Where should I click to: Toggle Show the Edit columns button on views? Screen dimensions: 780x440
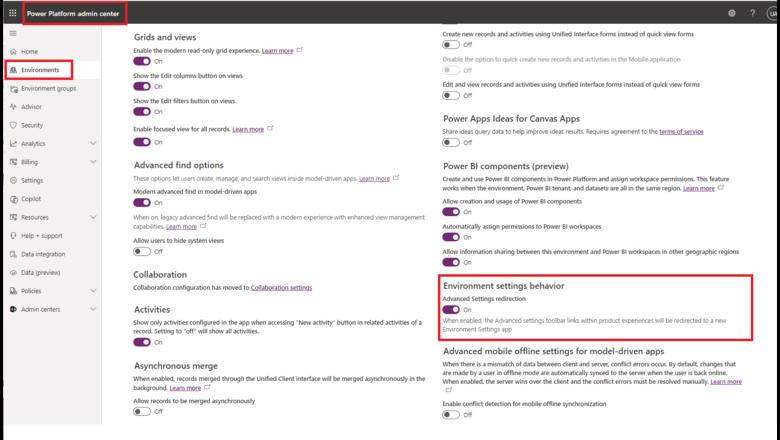(x=142, y=87)
